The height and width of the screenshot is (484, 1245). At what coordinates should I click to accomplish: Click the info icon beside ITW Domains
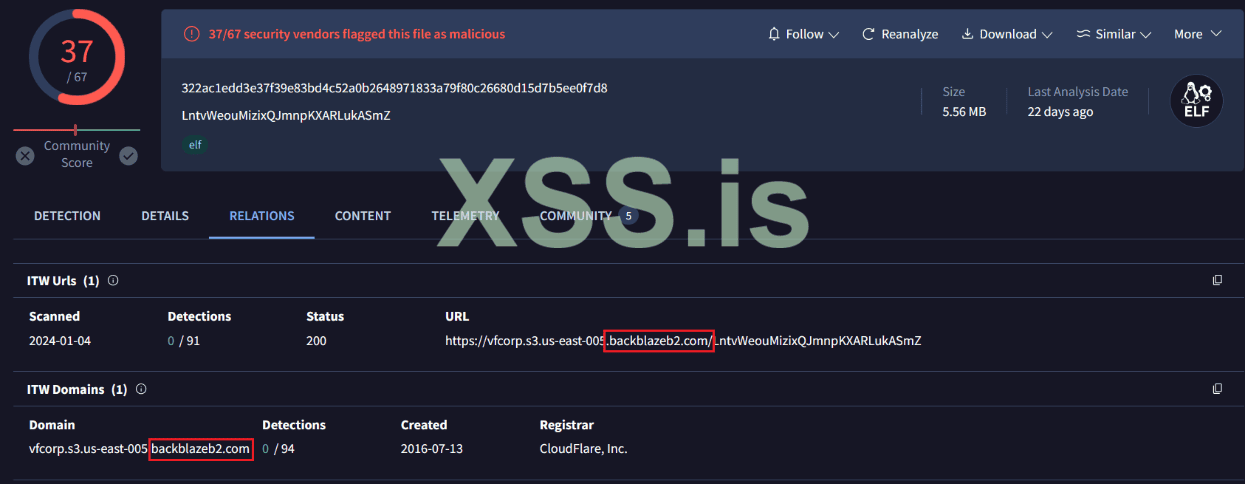[141, 389]
